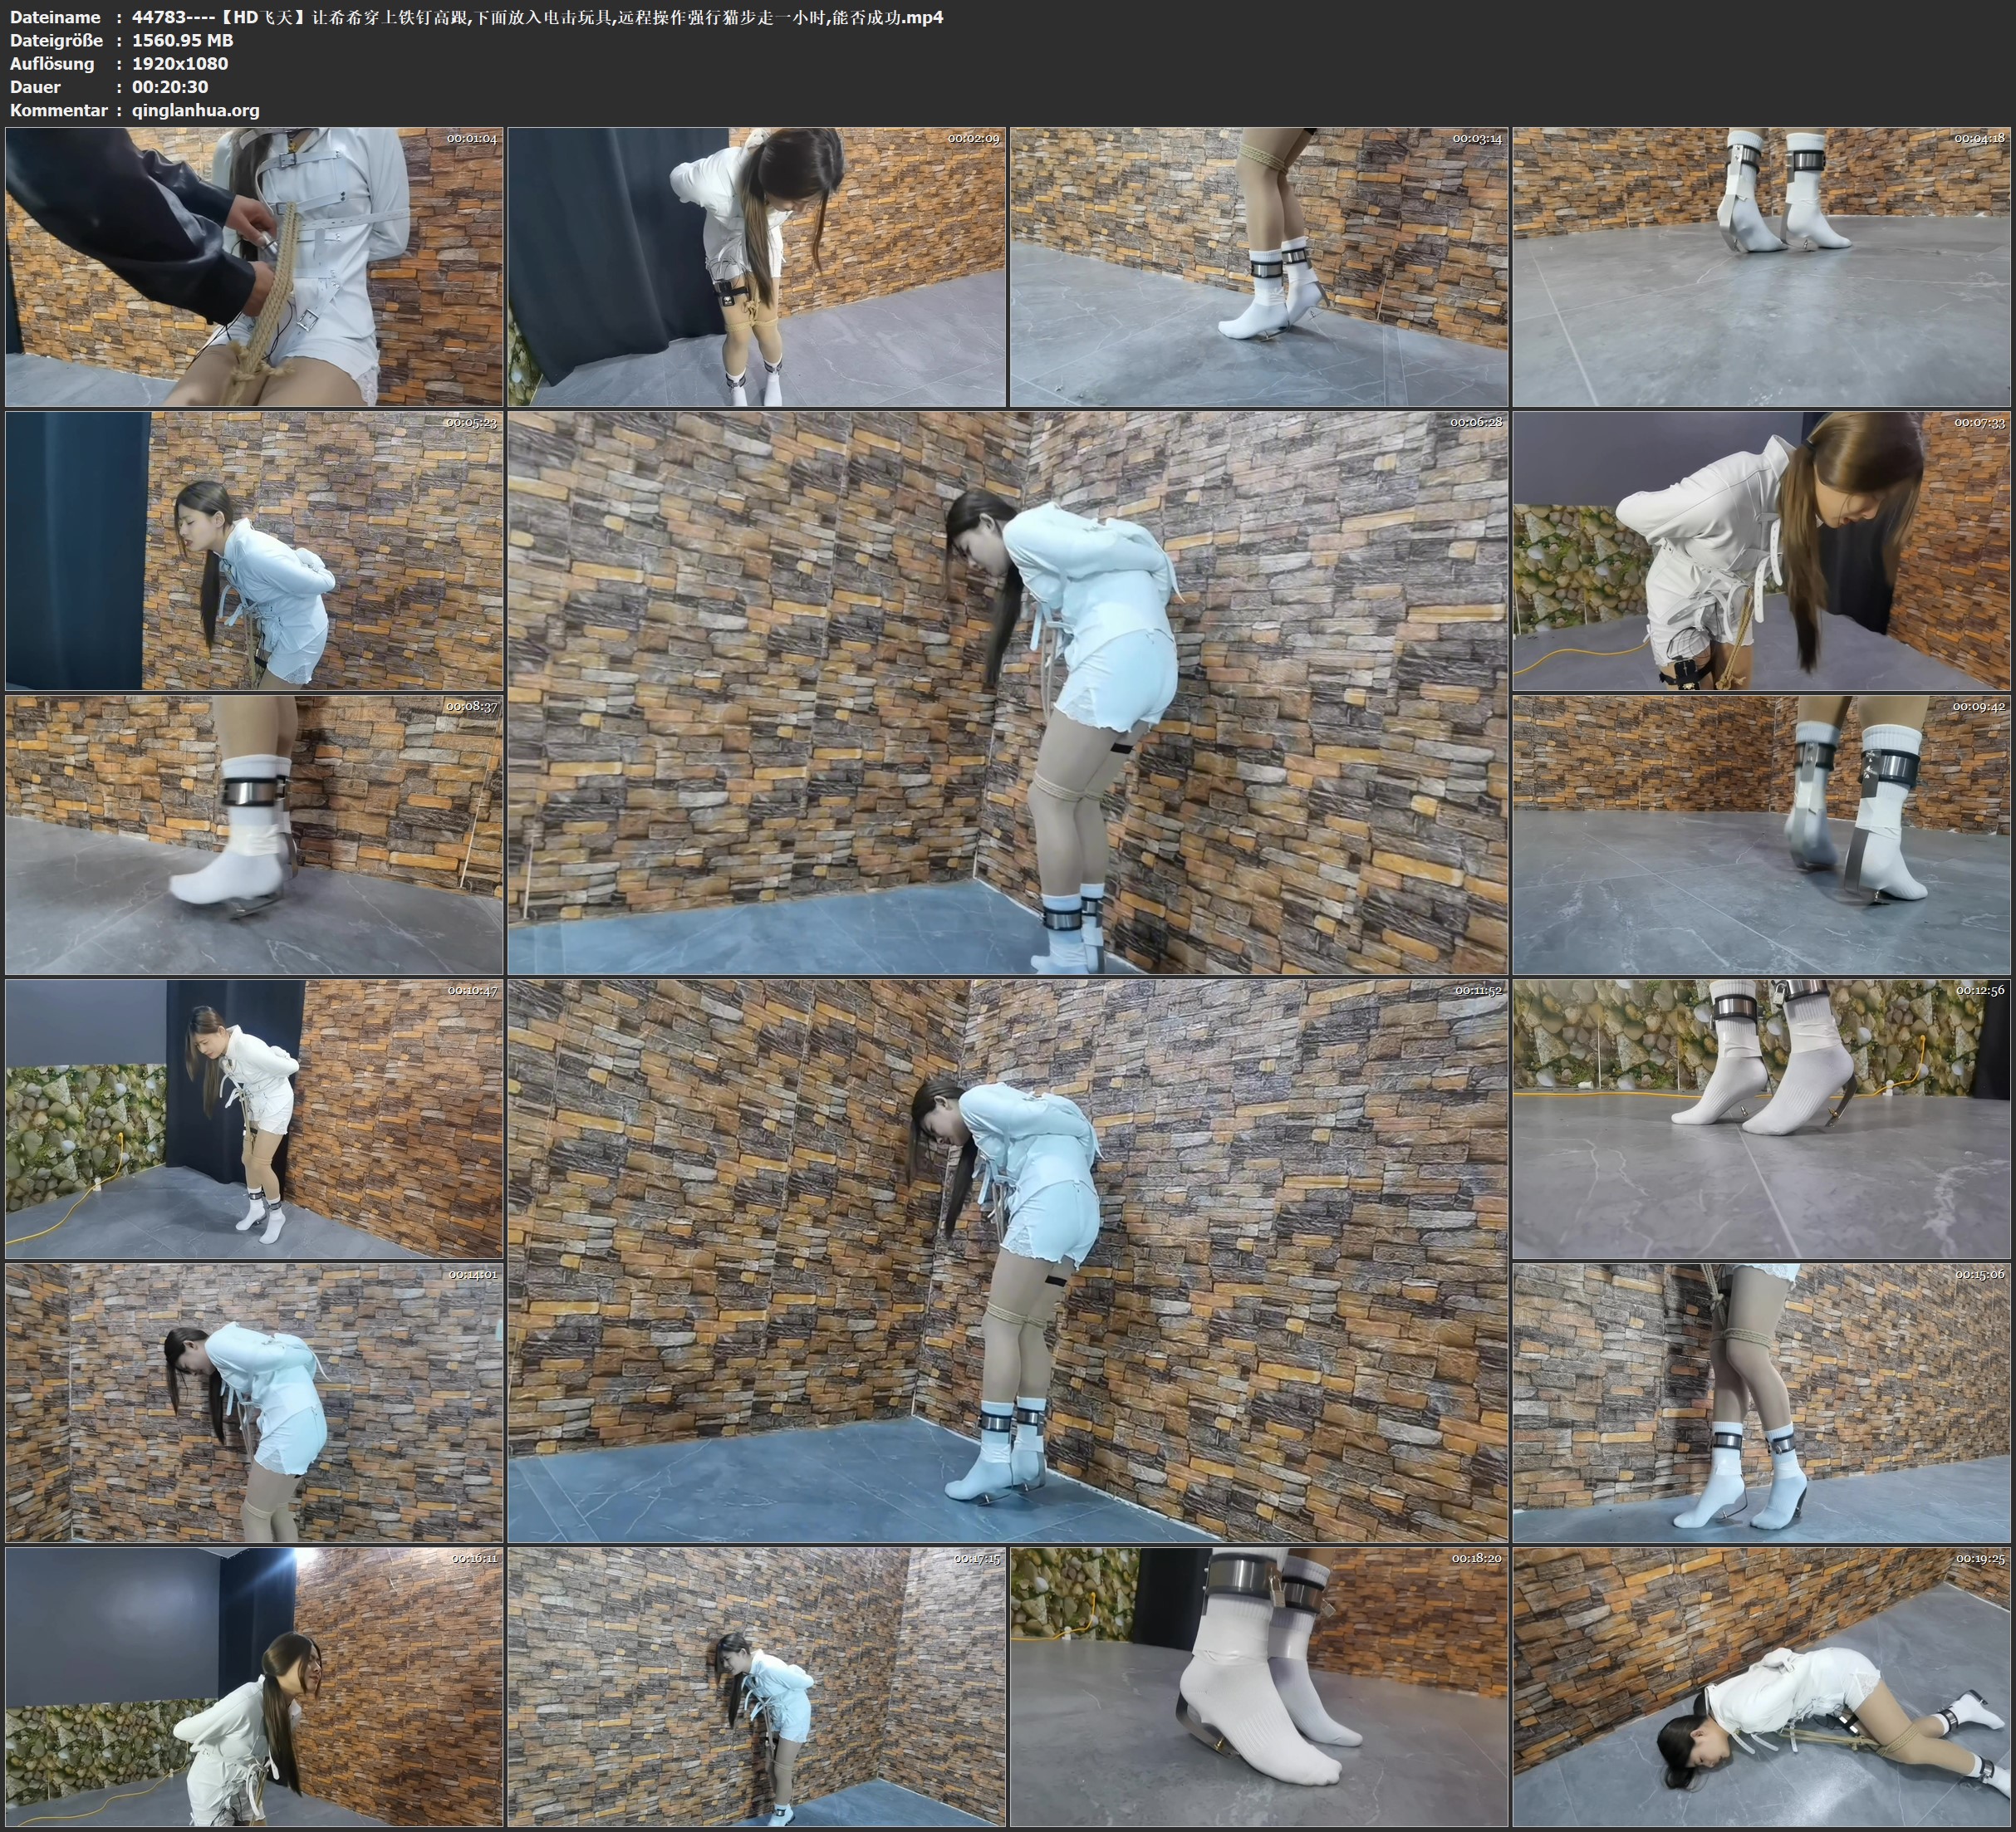Select the thumbnail marked 00:15:06

(1761, 1403)
